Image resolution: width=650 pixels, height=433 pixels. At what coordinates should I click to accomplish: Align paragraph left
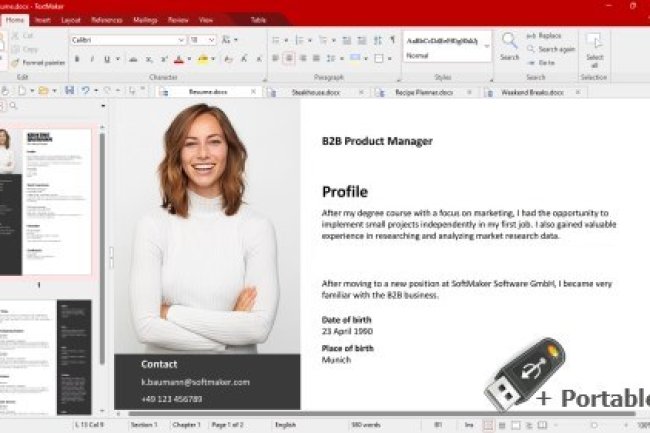tap(276, 58)
